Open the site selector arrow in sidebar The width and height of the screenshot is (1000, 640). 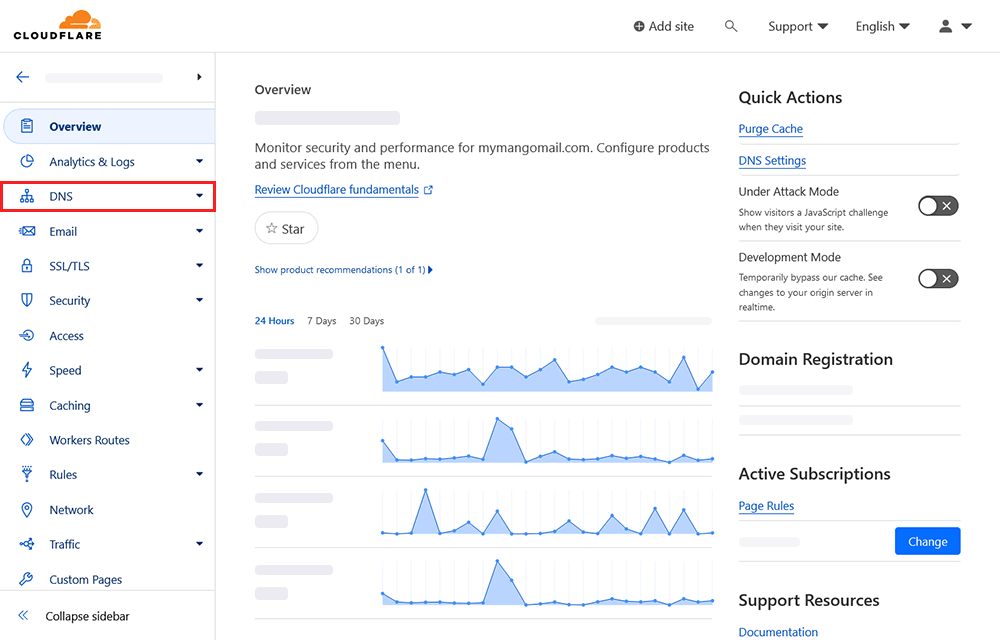coord(199,77)
